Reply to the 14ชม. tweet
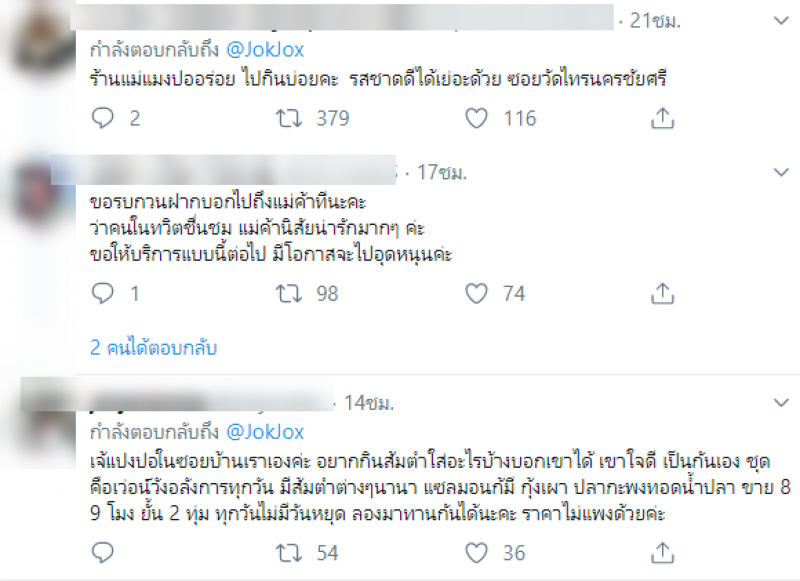 coord(104,553)
